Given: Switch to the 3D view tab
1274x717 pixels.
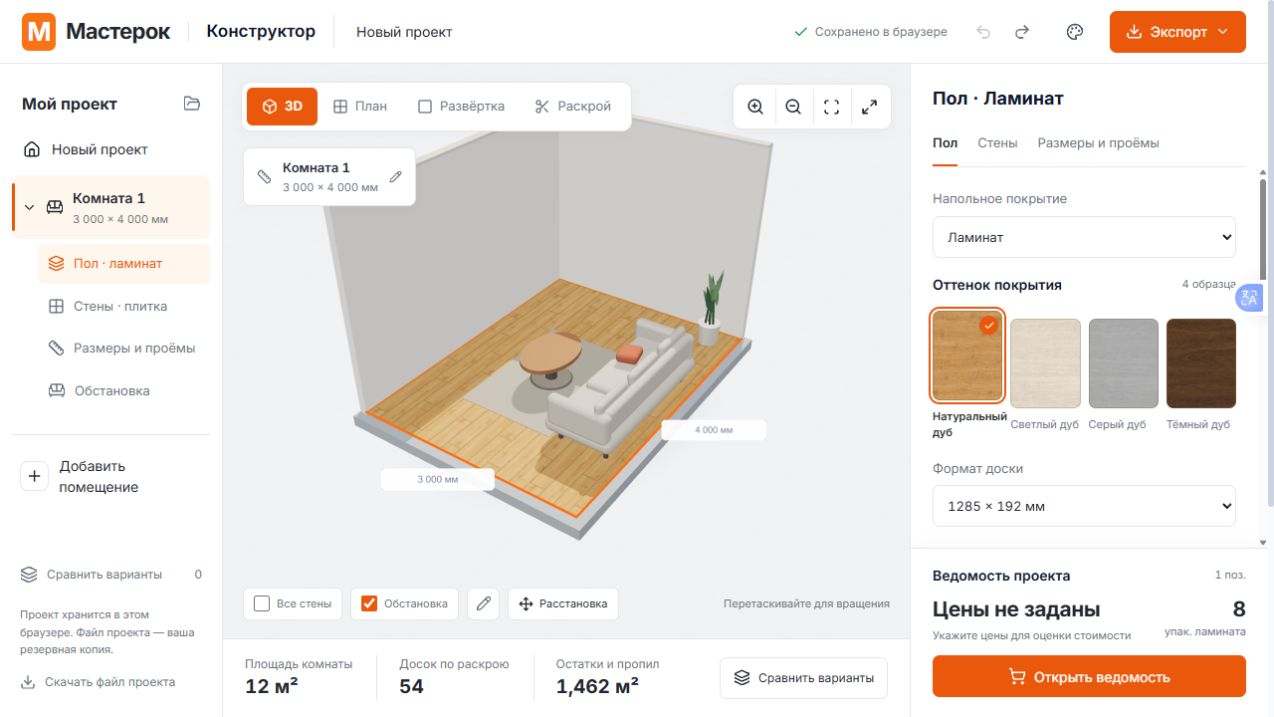Looking at the screenshot, I should coord(282,107).
